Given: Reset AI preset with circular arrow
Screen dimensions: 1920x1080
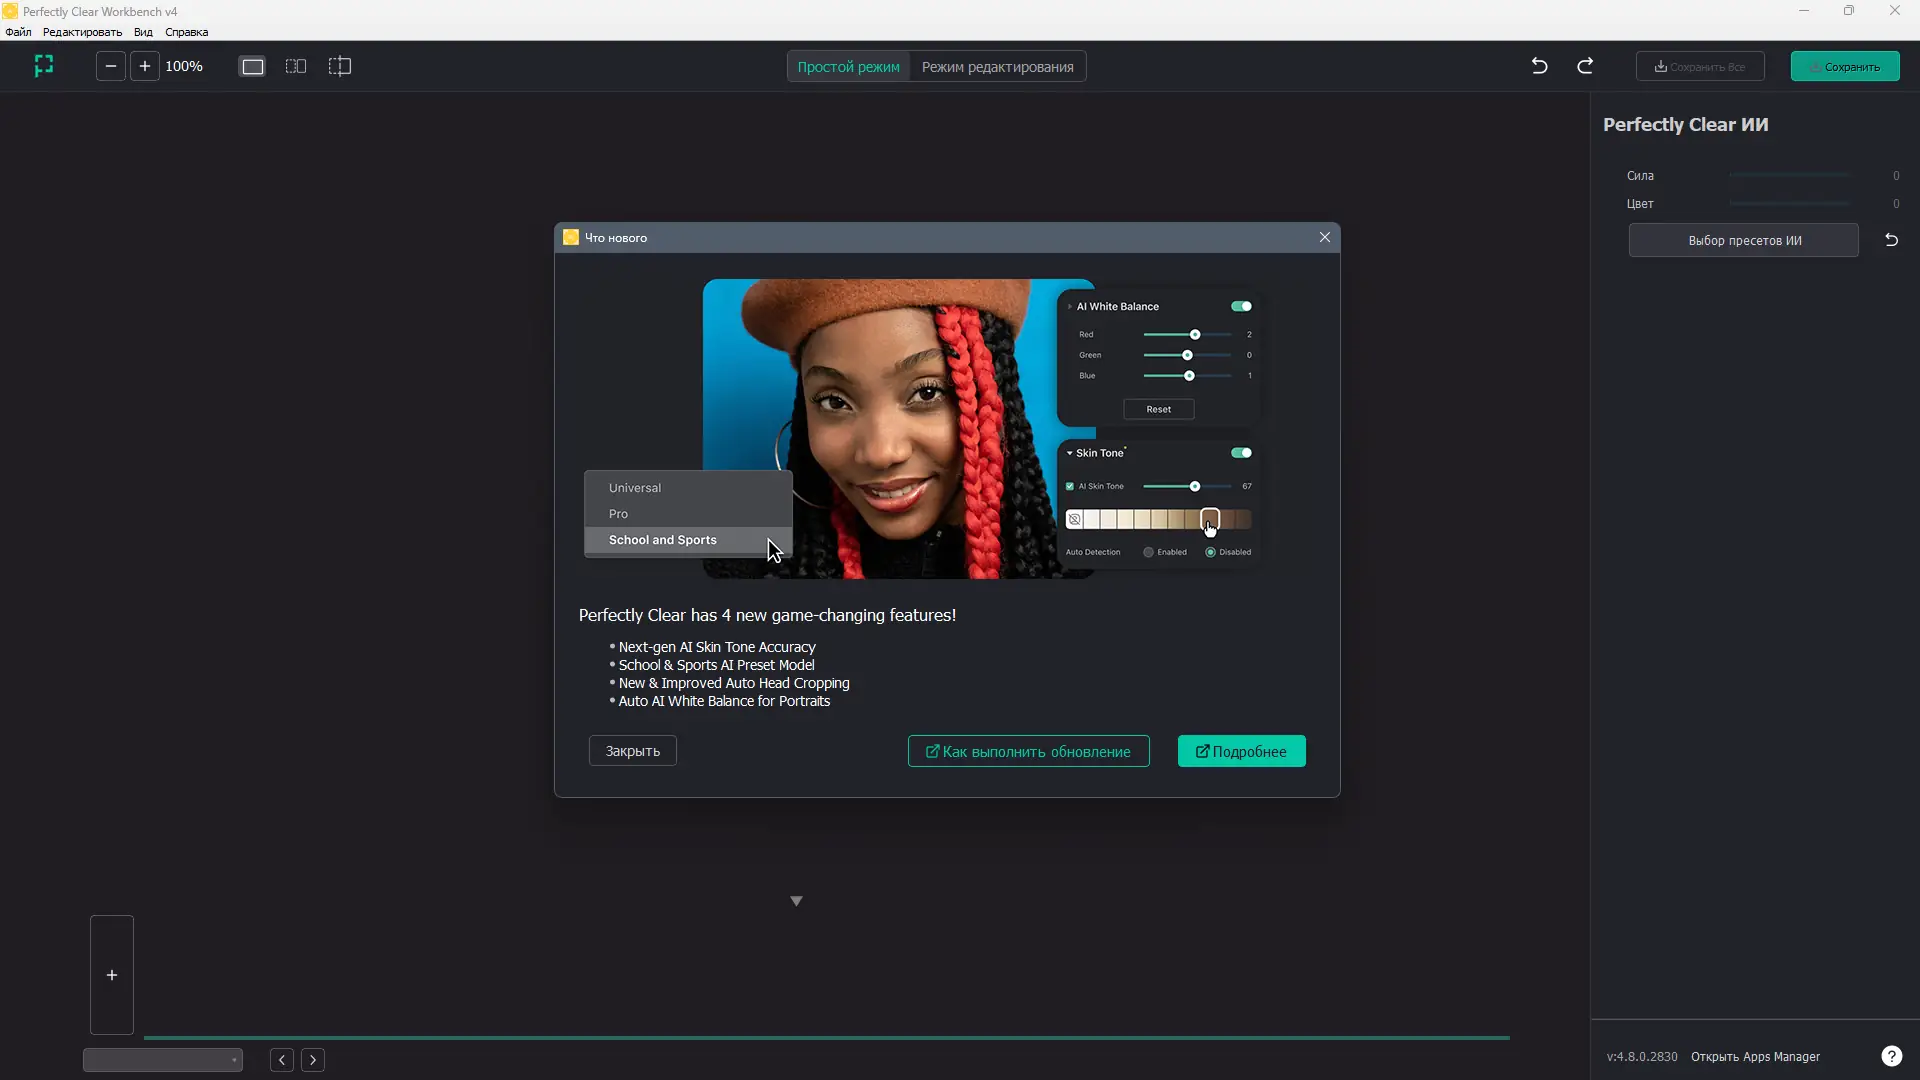Looking at the screenshot, I should click(1891, 240).
